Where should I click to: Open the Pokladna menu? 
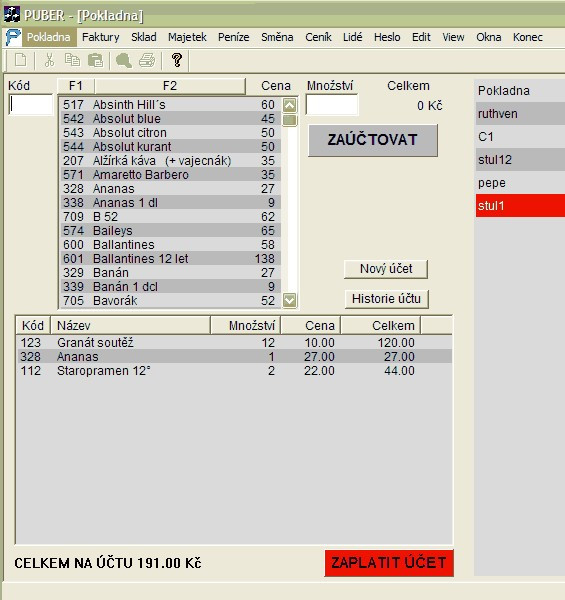pos(49,37)
